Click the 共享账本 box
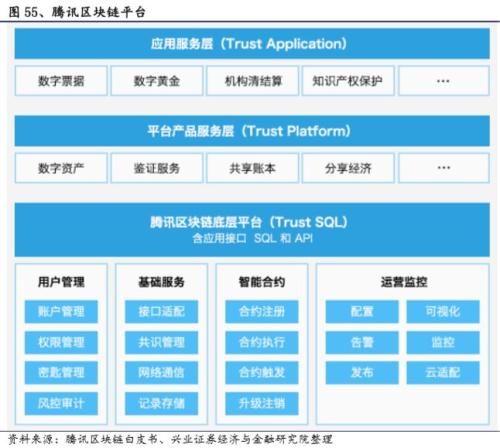This screenshot has width=500, height=448. click(x=252, y=168)
